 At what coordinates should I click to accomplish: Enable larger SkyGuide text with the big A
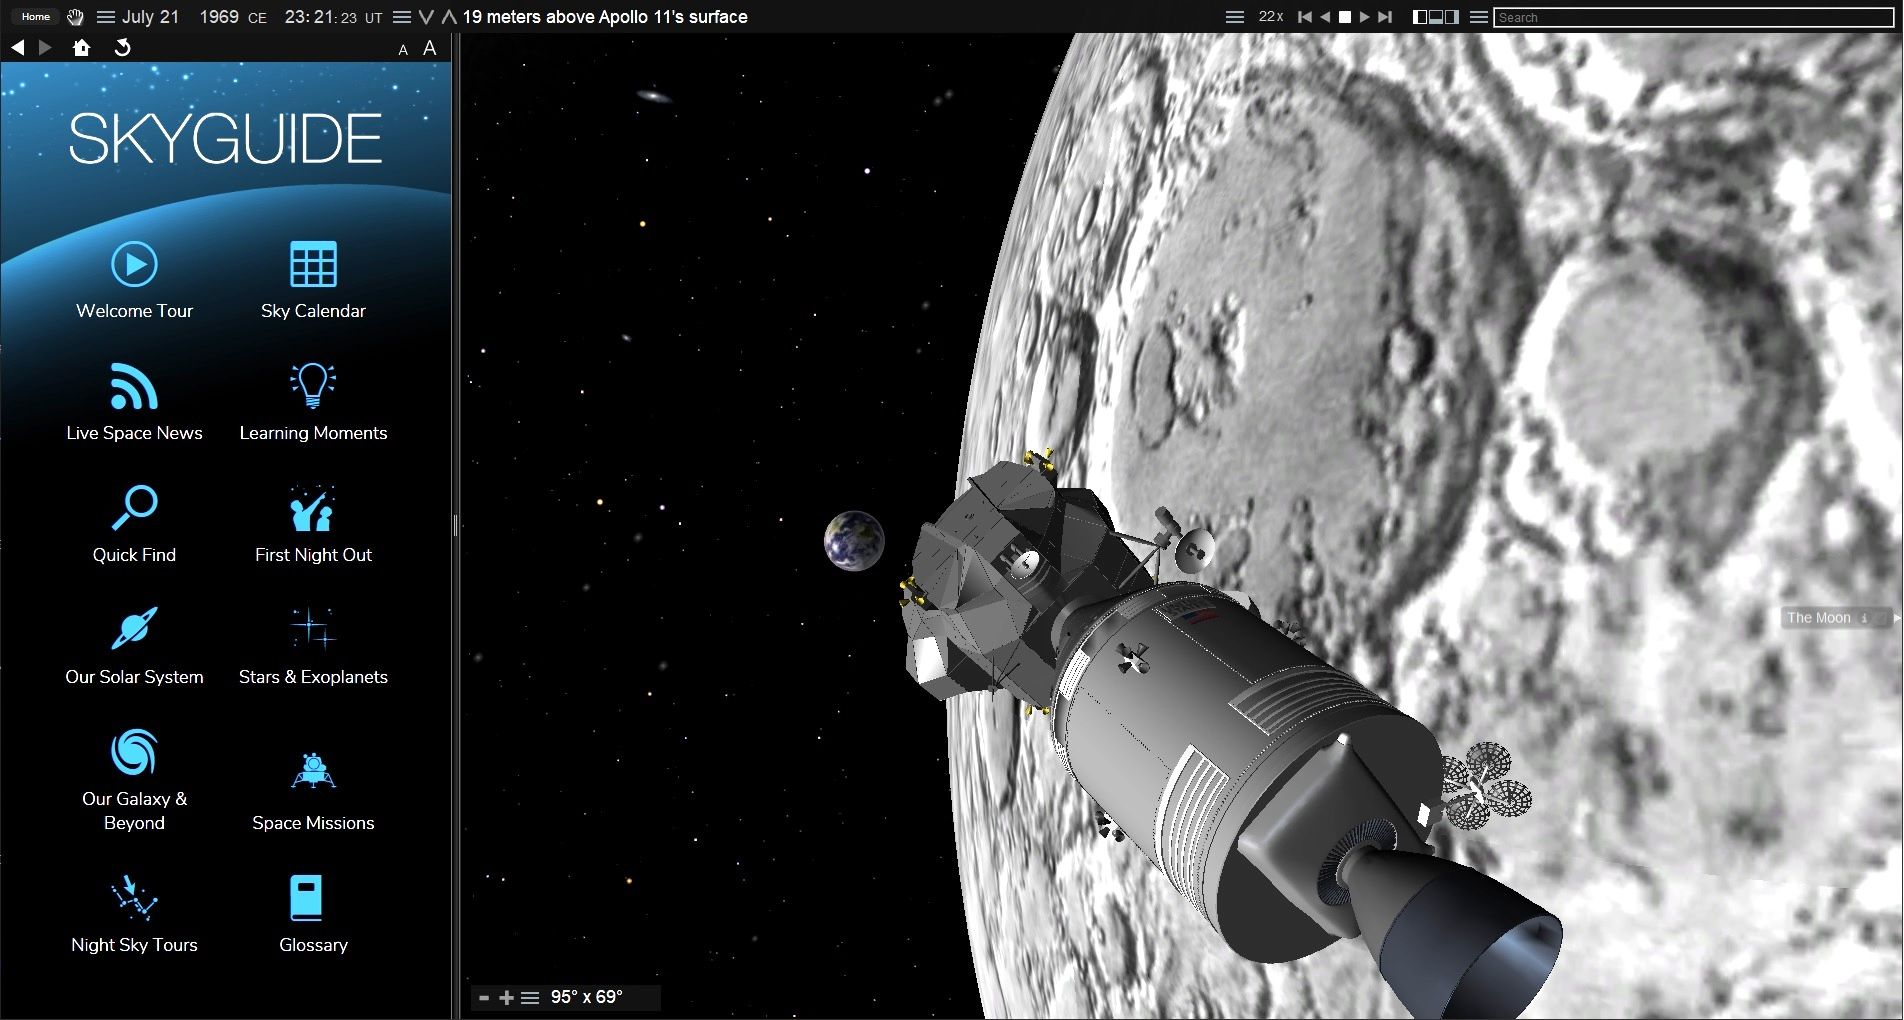(428, 47)
